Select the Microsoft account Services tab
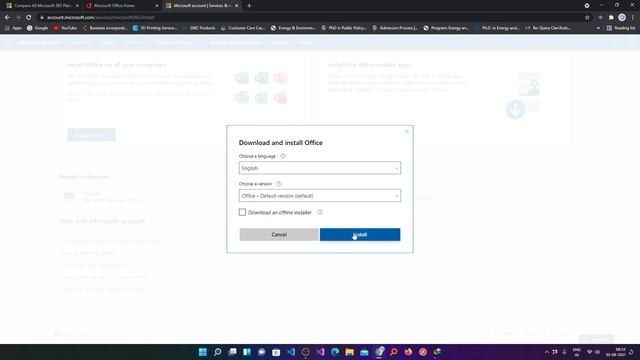This screenshot has height=360, width=640. [202, 6]
